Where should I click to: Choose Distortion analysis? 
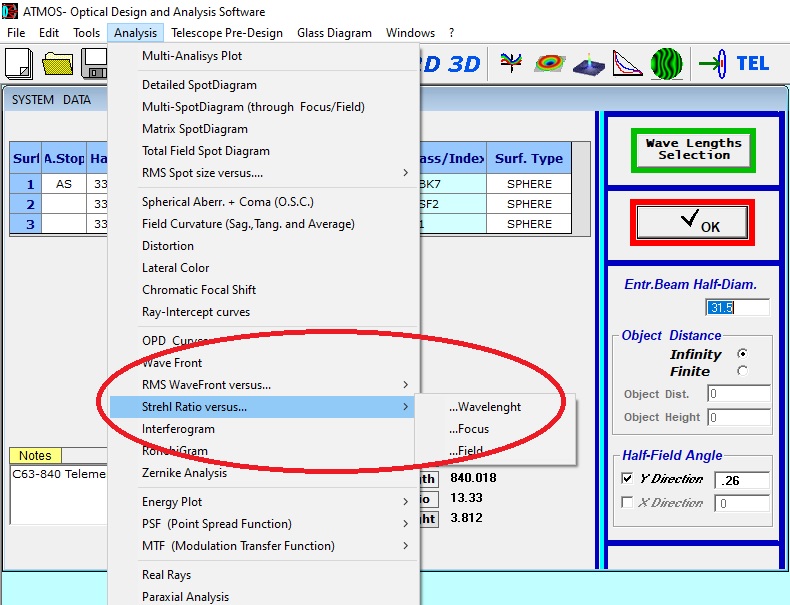click(x=262, y=246)
